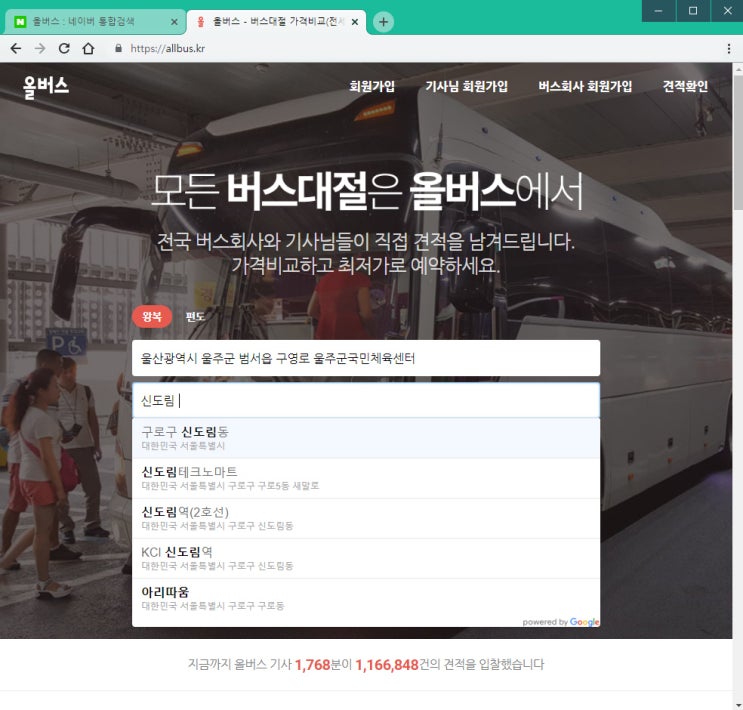This screenshot has height=710, width=743.
Task: Choose suggestion 구로구 신도림동
Action: coord(366,438)
